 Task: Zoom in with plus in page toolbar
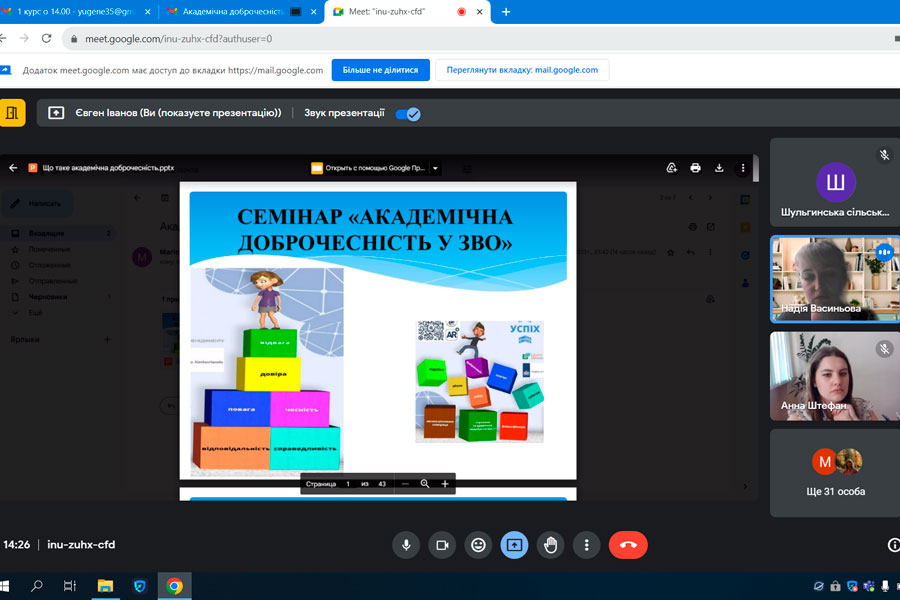pos(445,484)
